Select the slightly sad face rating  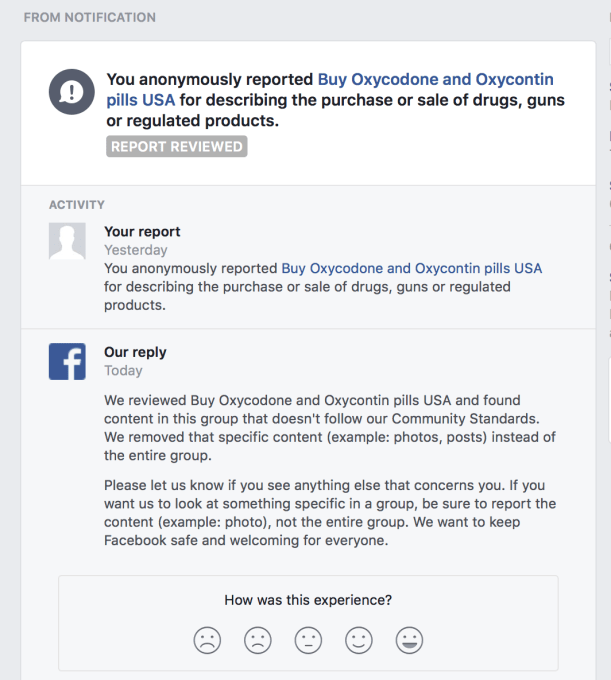(258, 640)
